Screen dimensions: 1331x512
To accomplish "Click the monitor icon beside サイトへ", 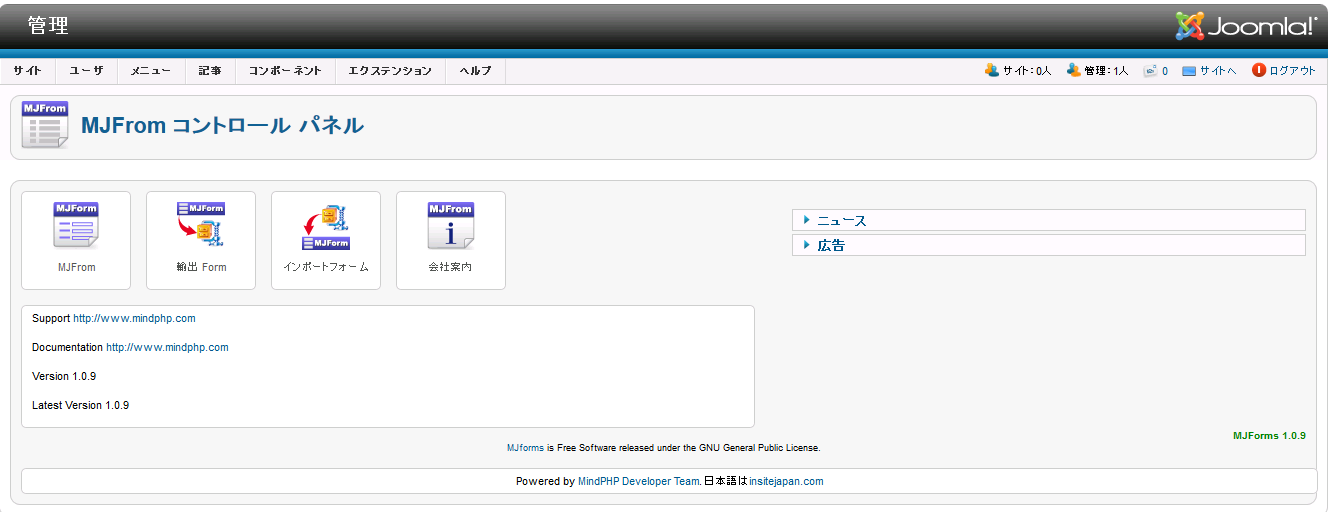I will [1189, 71].
